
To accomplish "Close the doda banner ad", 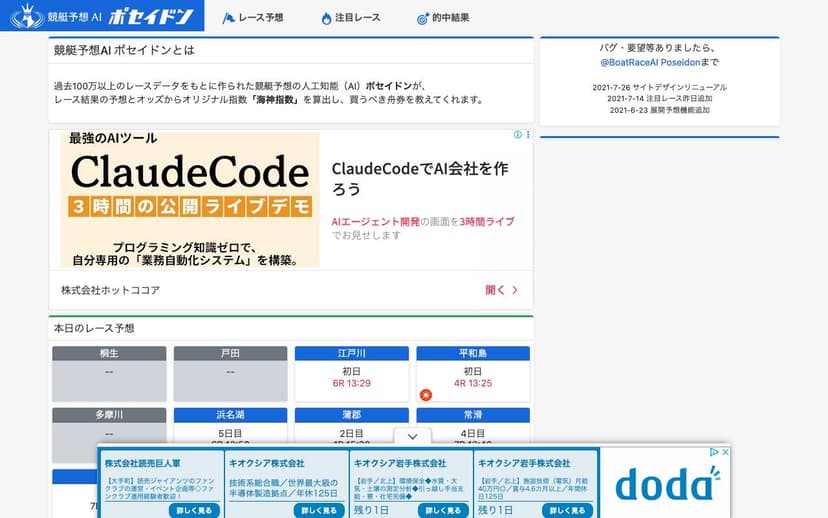I will (x=726, y=452).
